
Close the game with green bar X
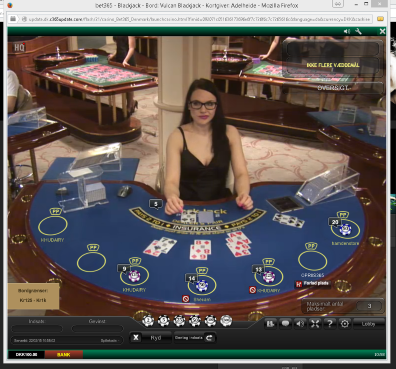coord(382,31)
